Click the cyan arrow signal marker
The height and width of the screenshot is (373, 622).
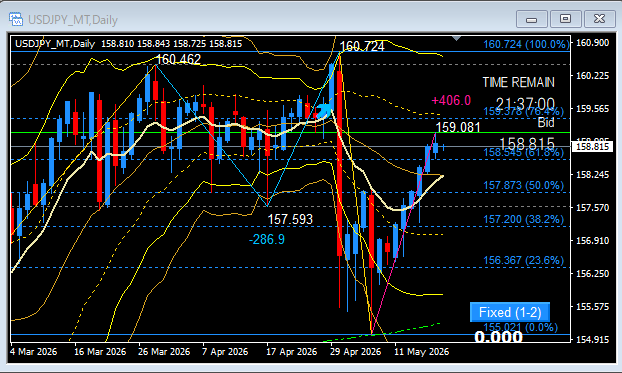tap(324, 111)
